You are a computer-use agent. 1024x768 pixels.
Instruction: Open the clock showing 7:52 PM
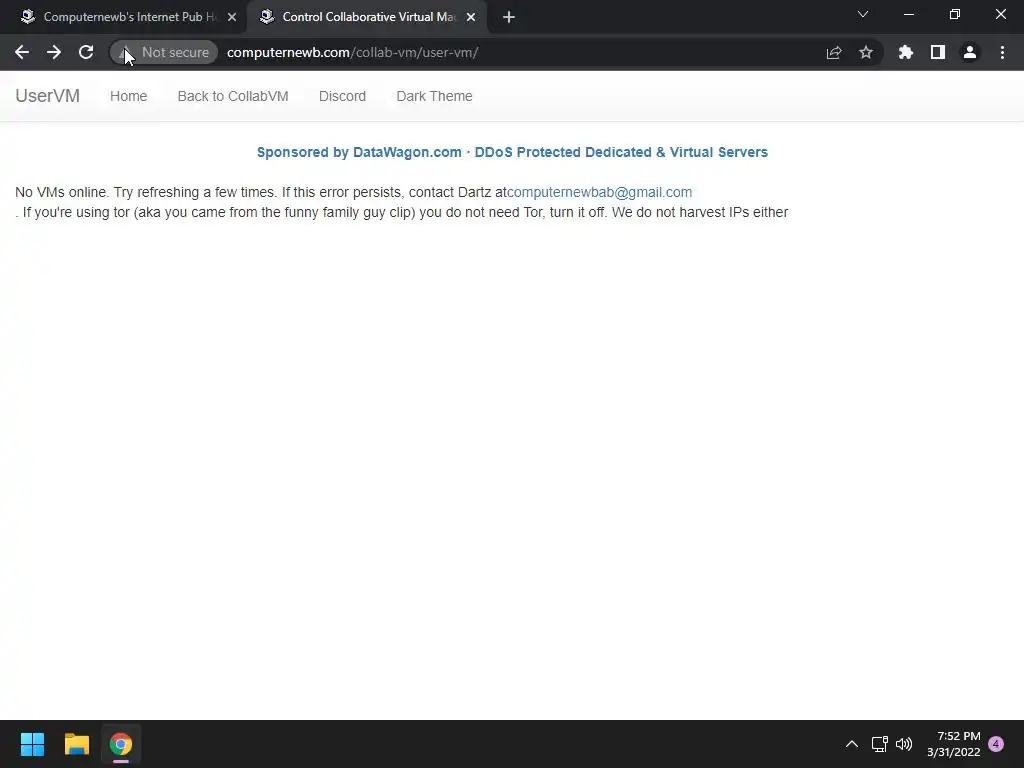coord(953,744)
